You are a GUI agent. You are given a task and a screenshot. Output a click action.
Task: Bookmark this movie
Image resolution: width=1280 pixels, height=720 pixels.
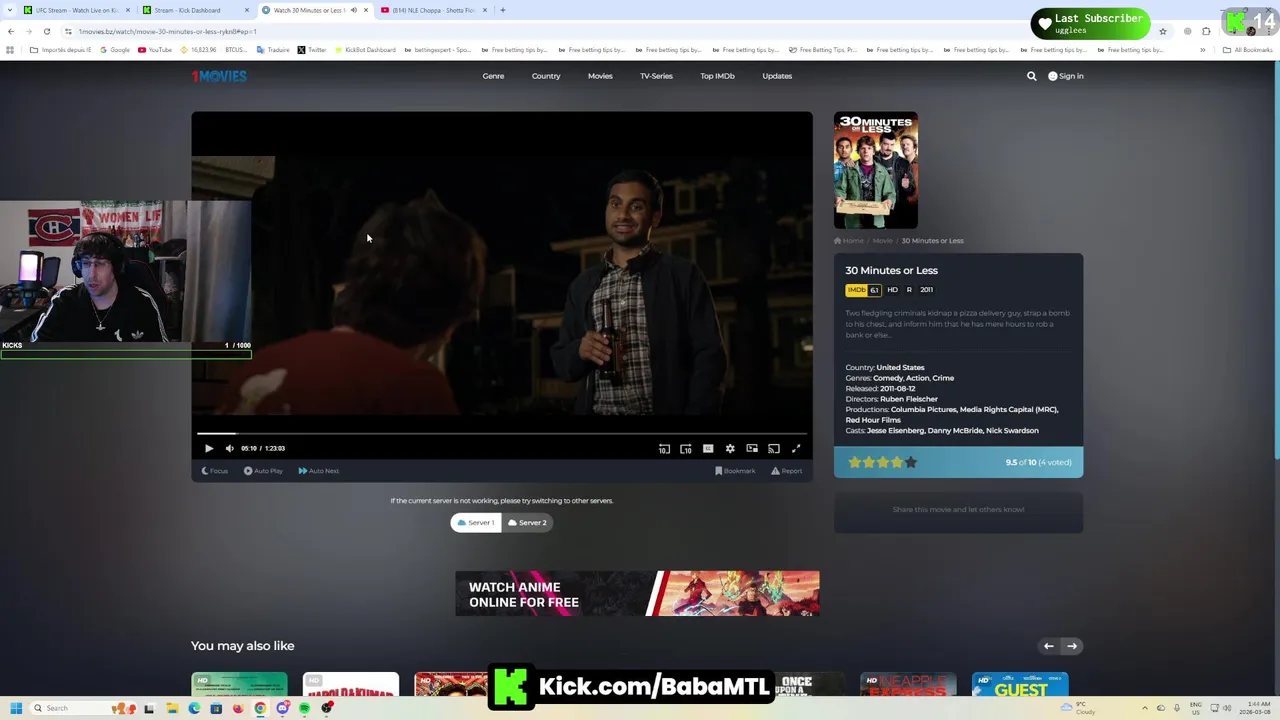click(735, 471)
